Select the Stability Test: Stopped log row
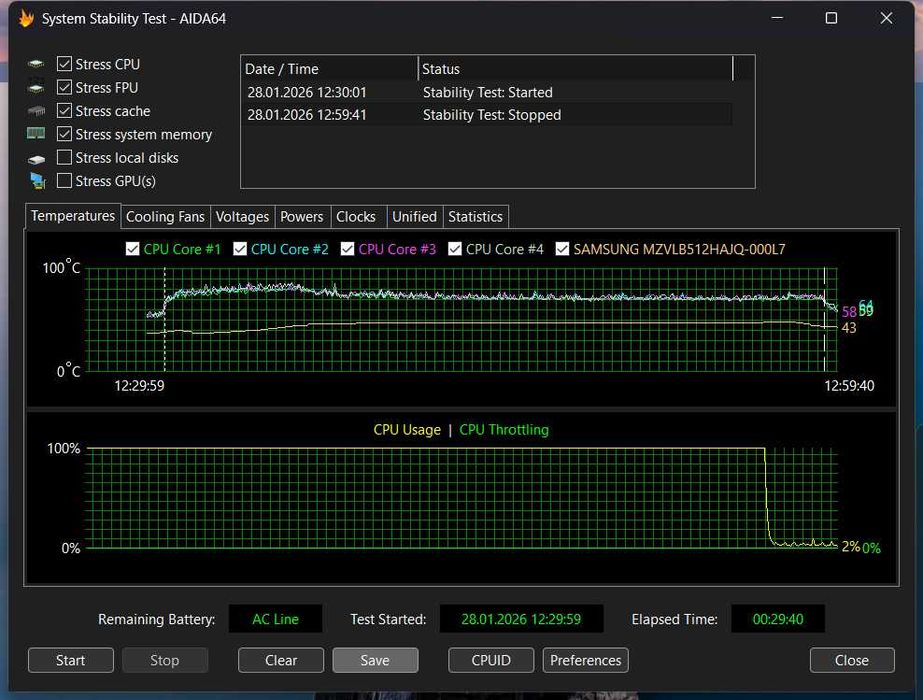 [x=487, y=115]
